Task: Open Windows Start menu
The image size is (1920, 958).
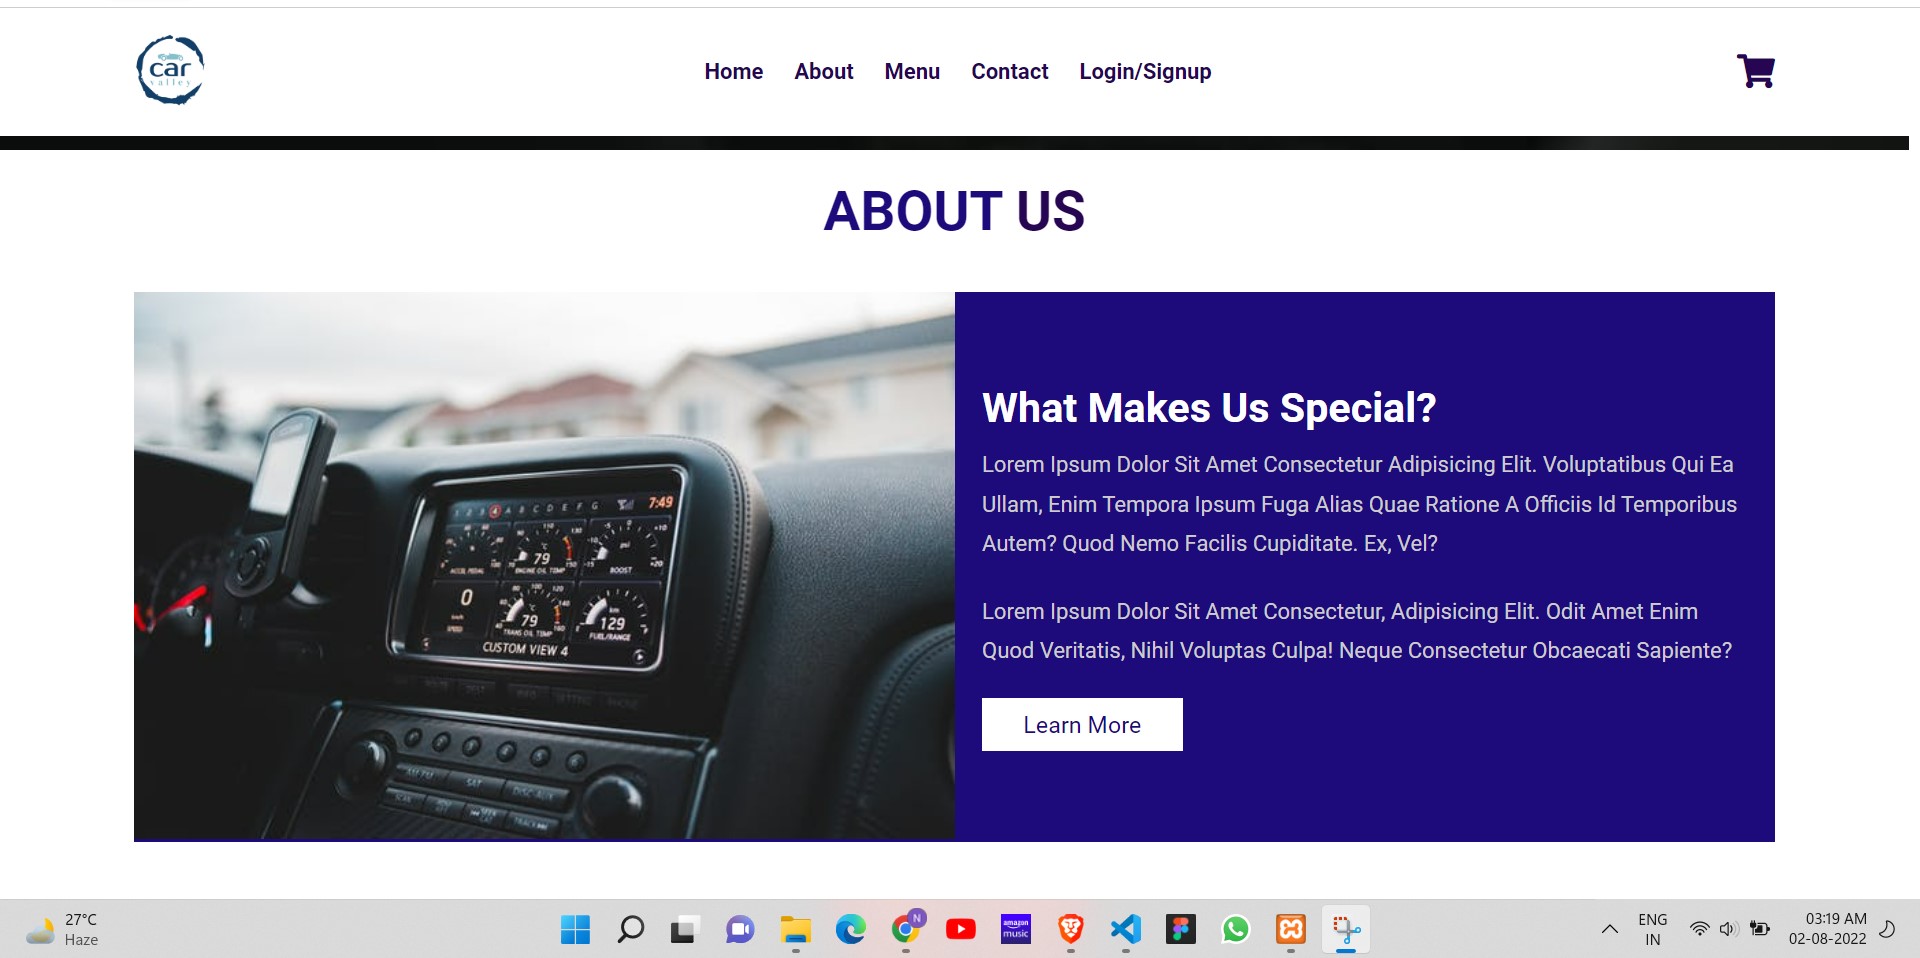Action: coord(575,930)
